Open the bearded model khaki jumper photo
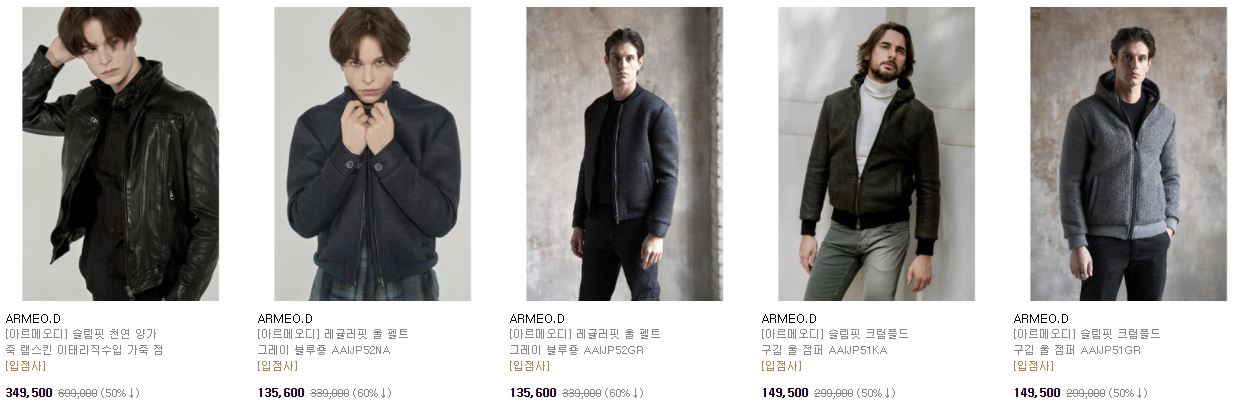This screenshot has height=413, width=1234. 876,154
